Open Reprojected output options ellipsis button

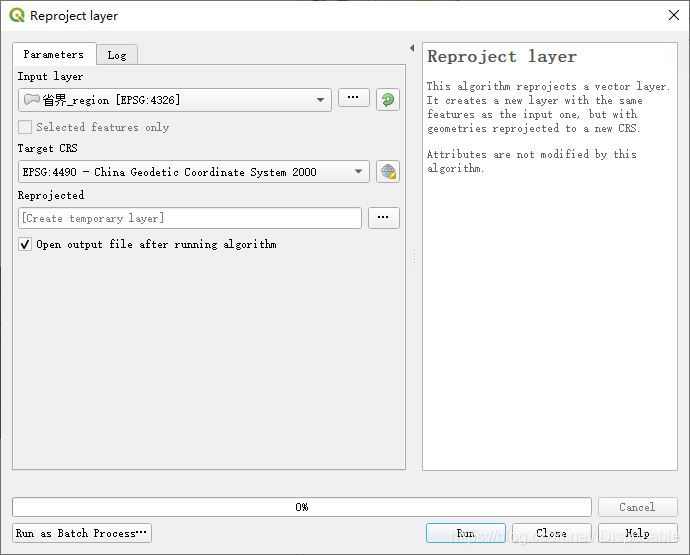point(383,217)
